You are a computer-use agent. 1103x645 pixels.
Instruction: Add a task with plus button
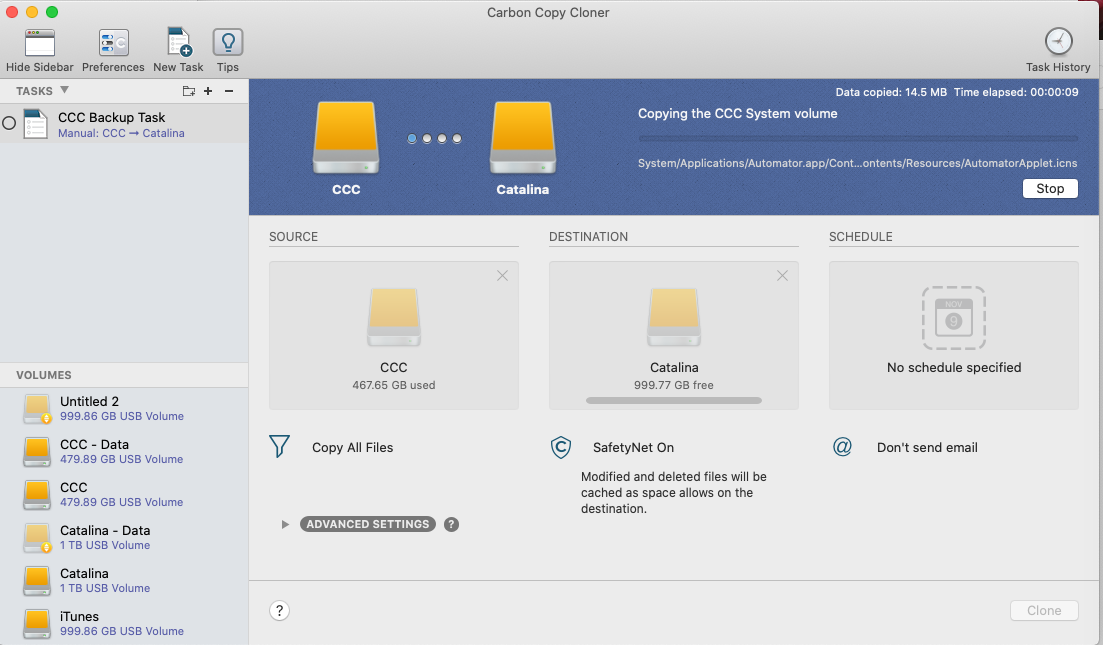208,91
